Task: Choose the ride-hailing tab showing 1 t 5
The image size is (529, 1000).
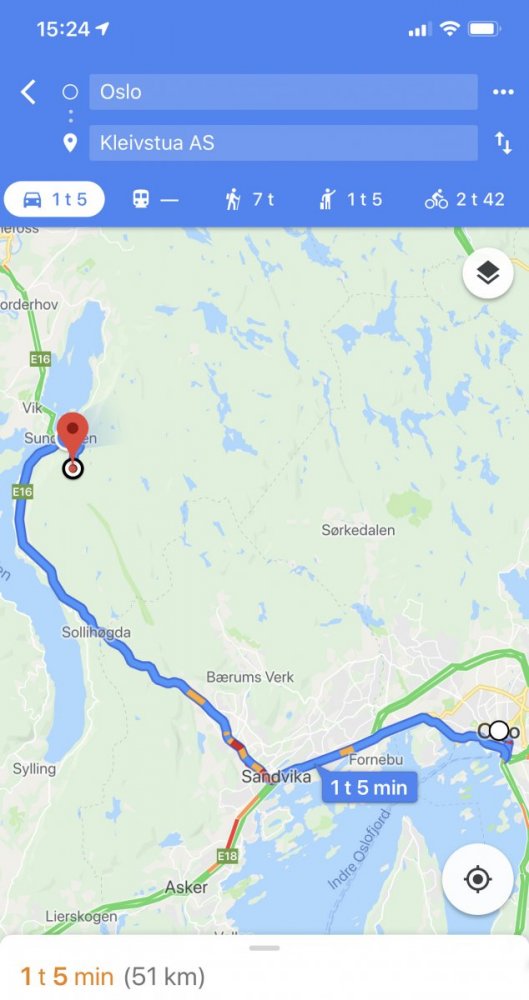Action: (350, 200)
